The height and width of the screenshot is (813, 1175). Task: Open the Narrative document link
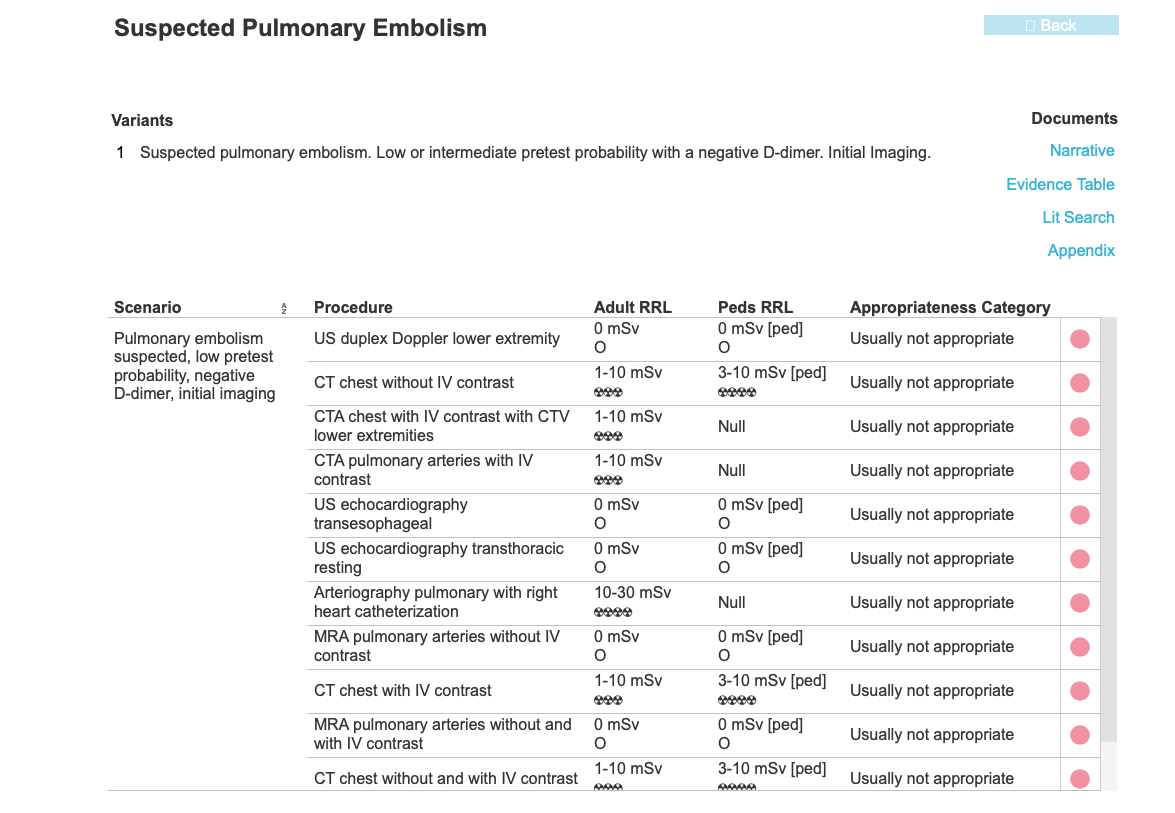click(1081, 151)
